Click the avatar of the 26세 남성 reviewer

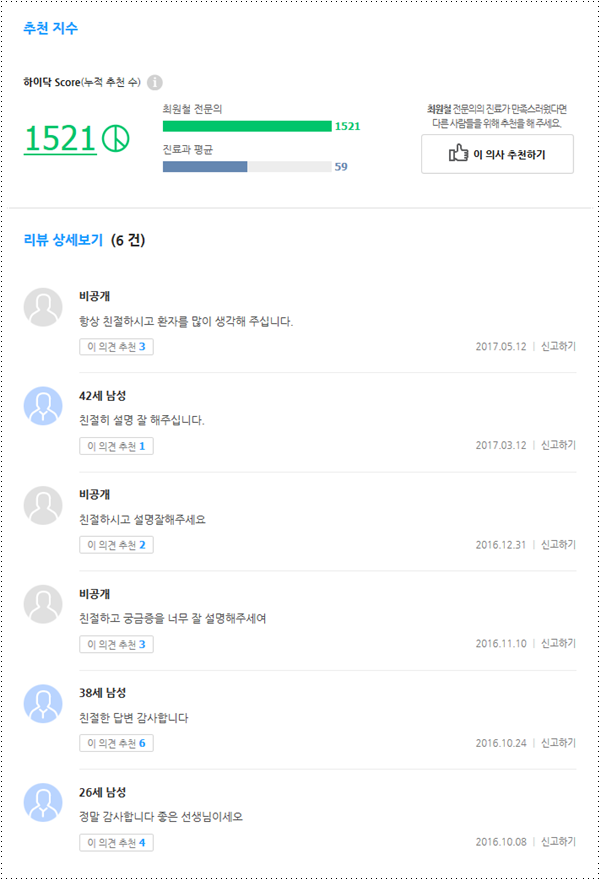tap(43, 803)
